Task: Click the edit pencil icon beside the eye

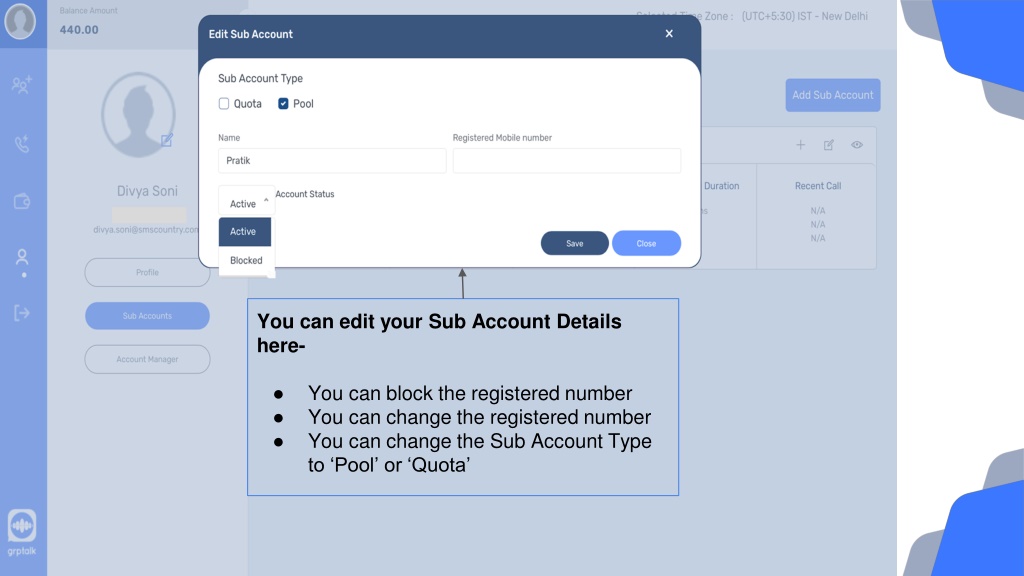Action: [829, 145]
